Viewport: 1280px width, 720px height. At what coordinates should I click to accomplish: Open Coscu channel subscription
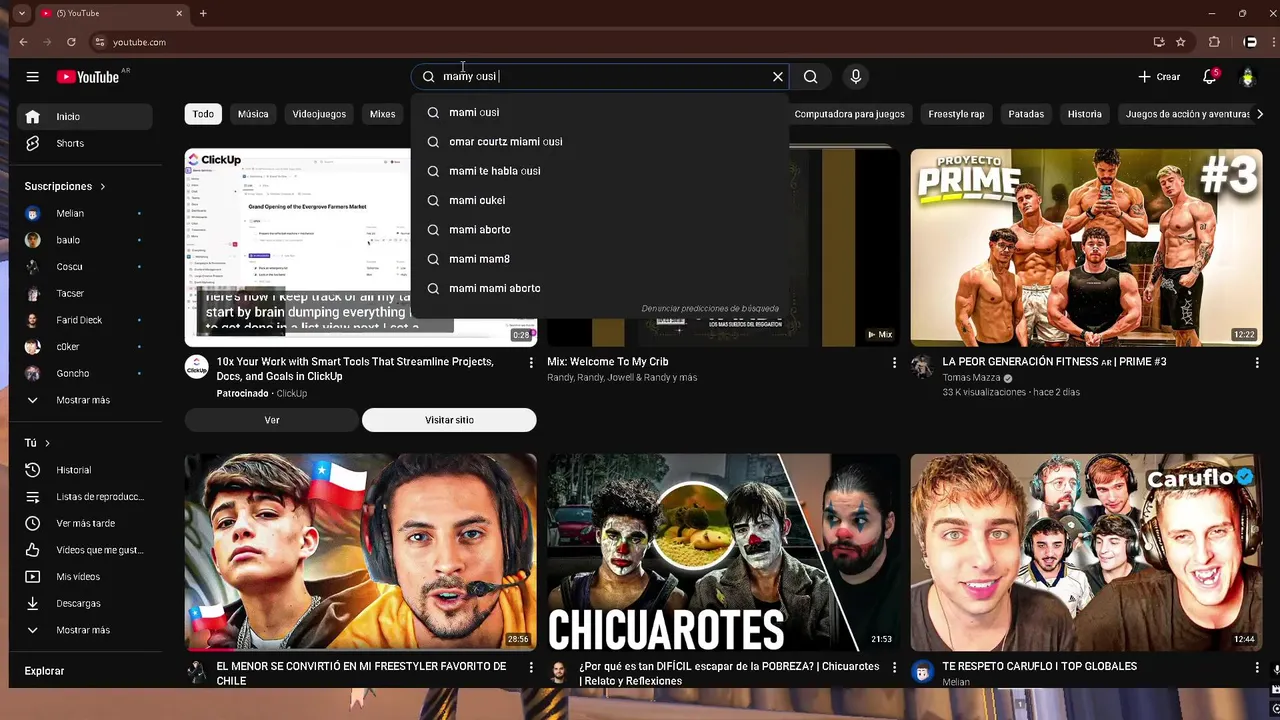pyautogui.click(x=87, y=267)
